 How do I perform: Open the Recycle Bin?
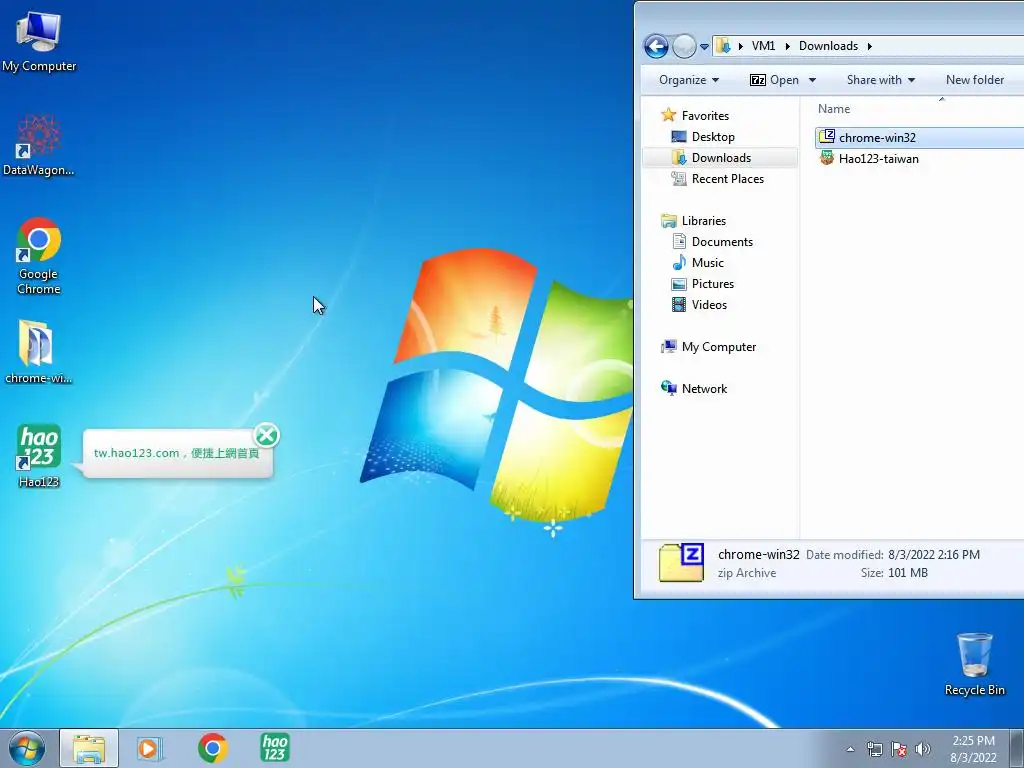(x=974, y=664)
